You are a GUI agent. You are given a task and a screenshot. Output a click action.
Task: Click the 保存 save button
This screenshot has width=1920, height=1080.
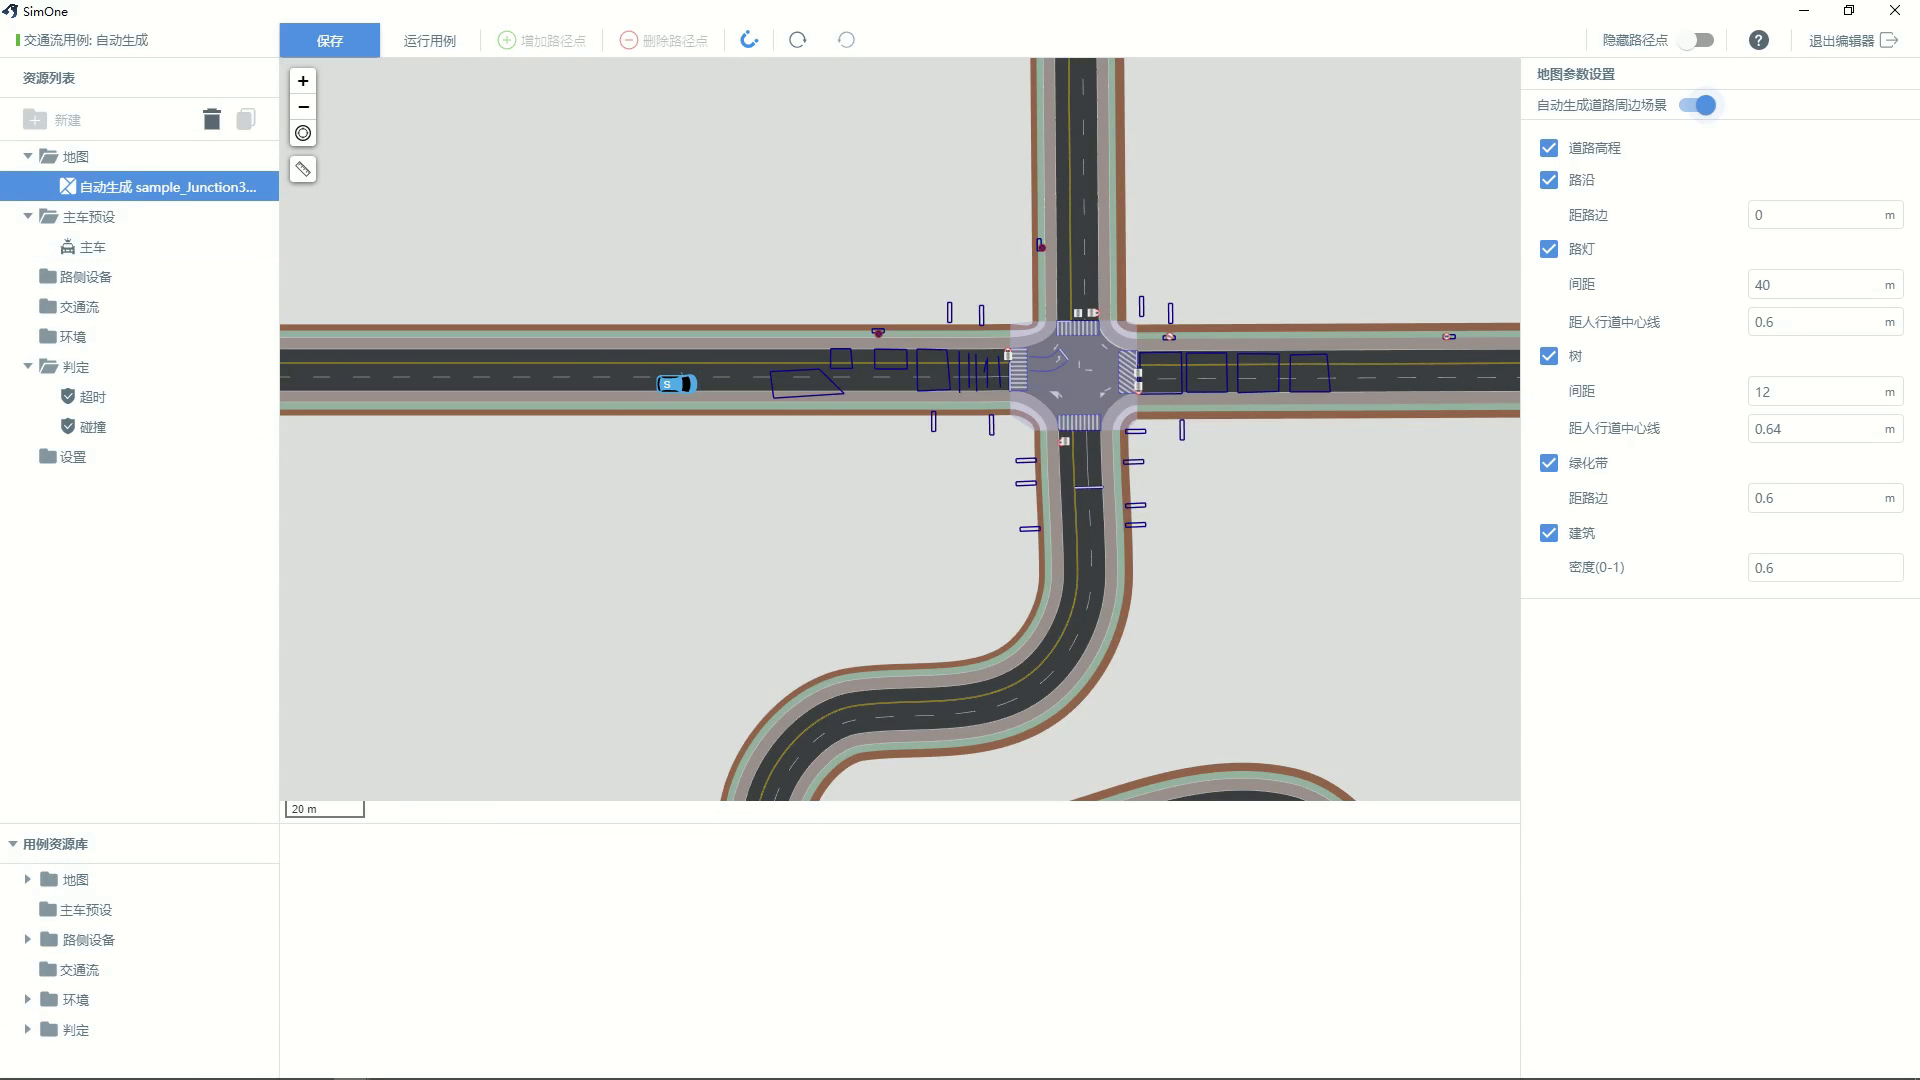(330, 40)
